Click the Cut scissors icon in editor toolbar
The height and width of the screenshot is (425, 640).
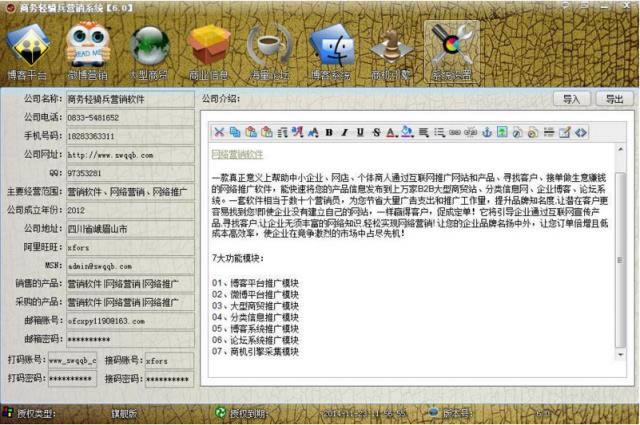tap(219, 132)
